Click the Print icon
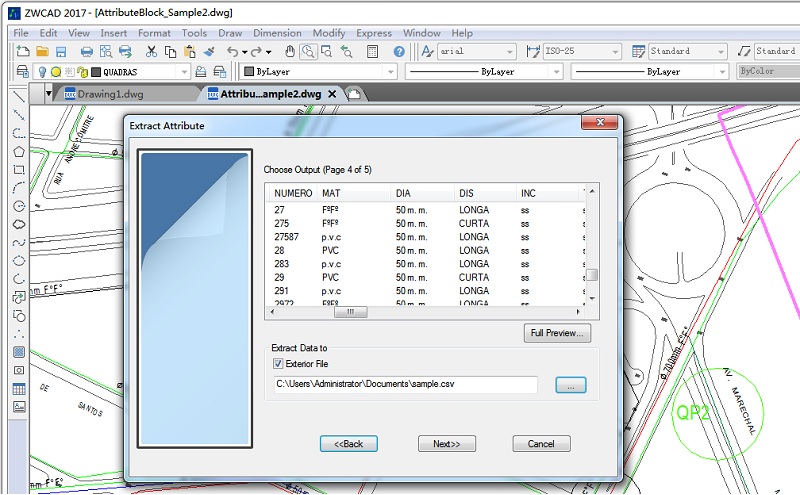 (87, 51)
